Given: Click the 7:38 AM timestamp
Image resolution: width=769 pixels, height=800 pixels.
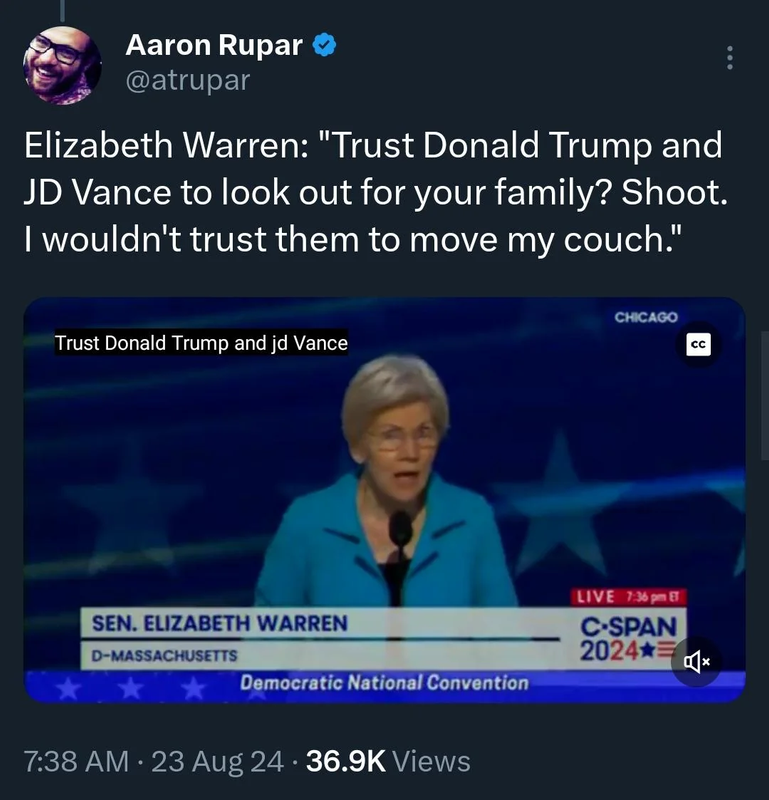Looking at the screenshot, I should tap(76, 761).
